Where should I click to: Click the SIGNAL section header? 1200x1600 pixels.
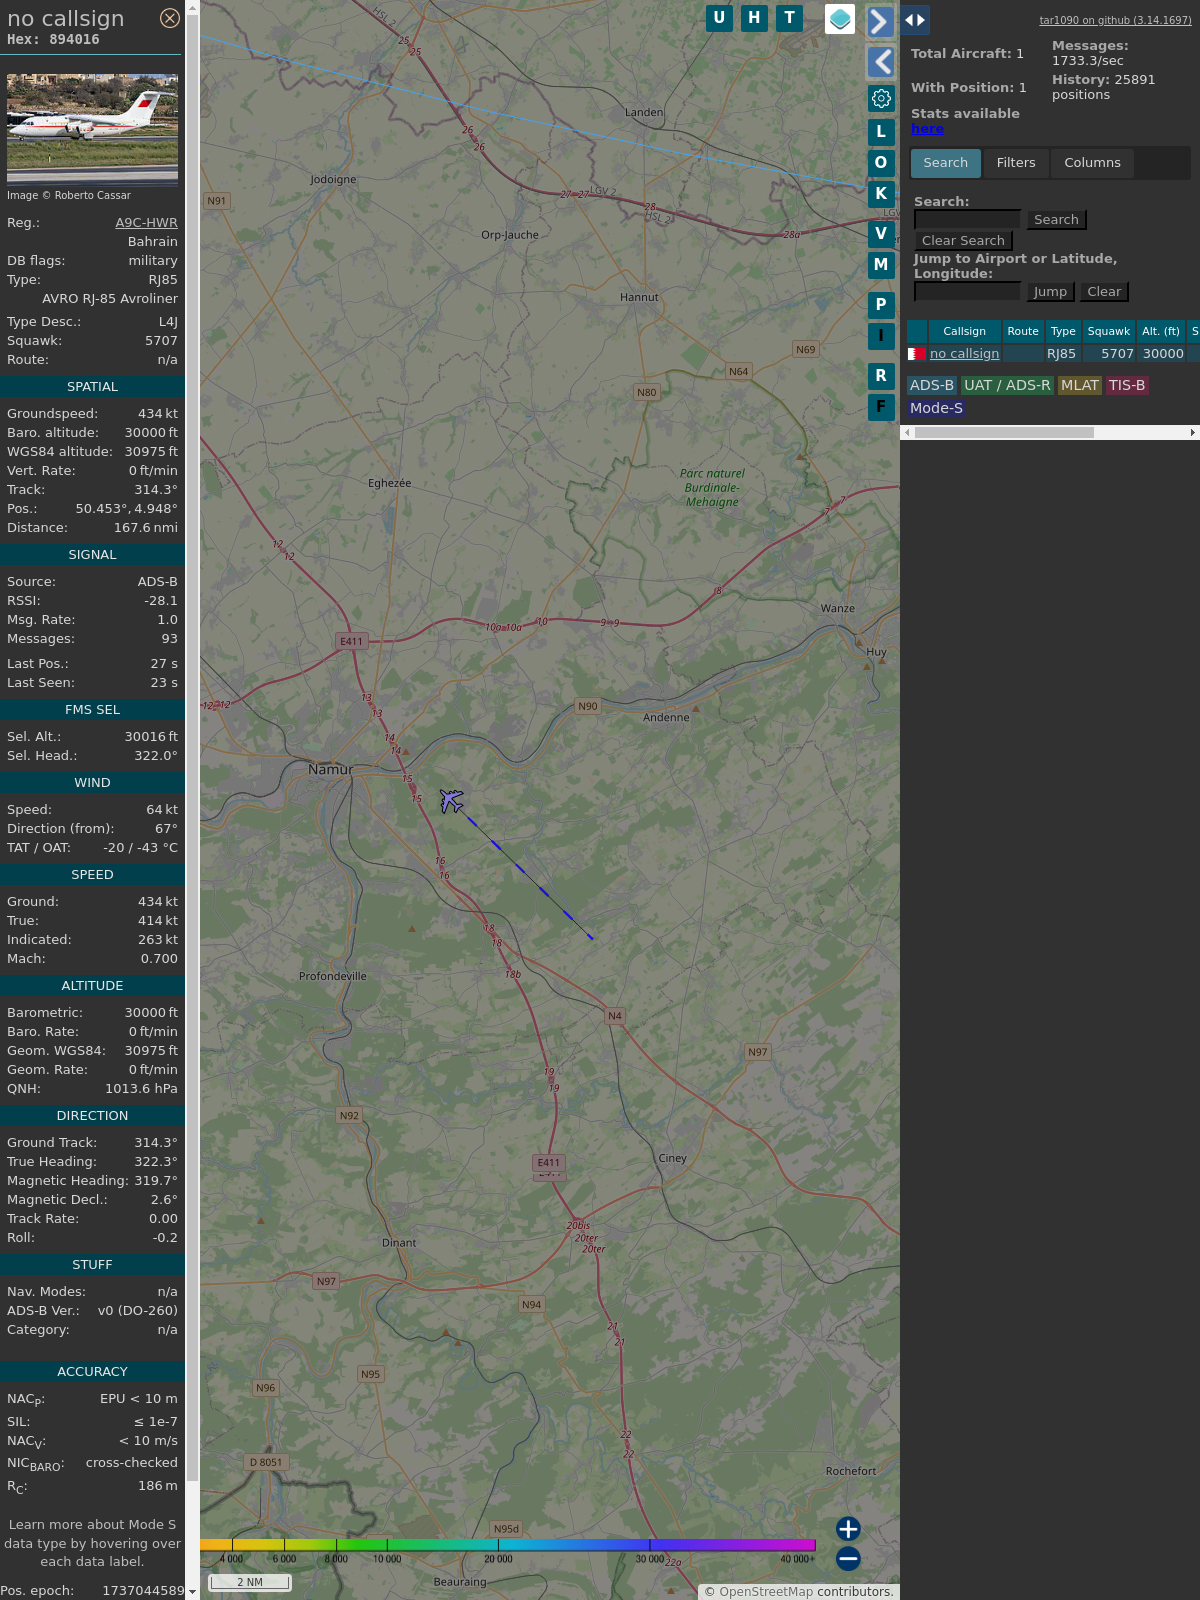pos(92,555)
